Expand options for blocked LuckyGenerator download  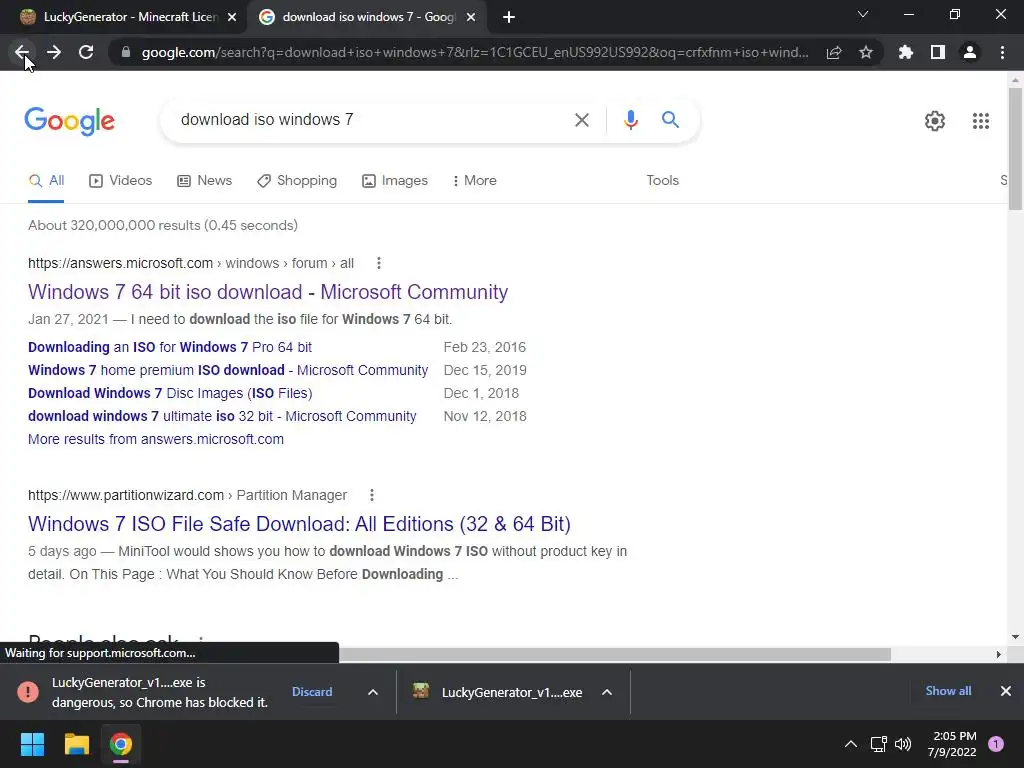(372, 692)
